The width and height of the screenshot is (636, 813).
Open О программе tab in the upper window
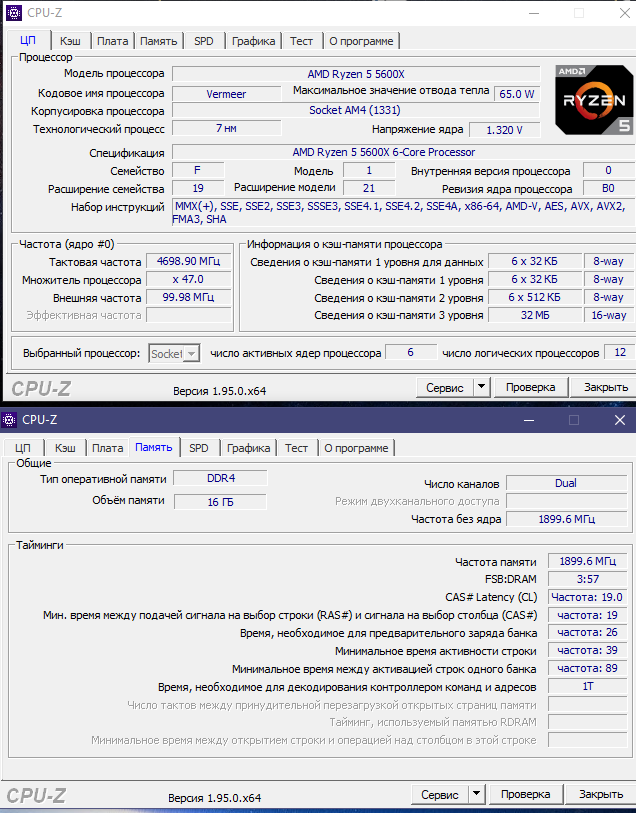tap(361, 41)
